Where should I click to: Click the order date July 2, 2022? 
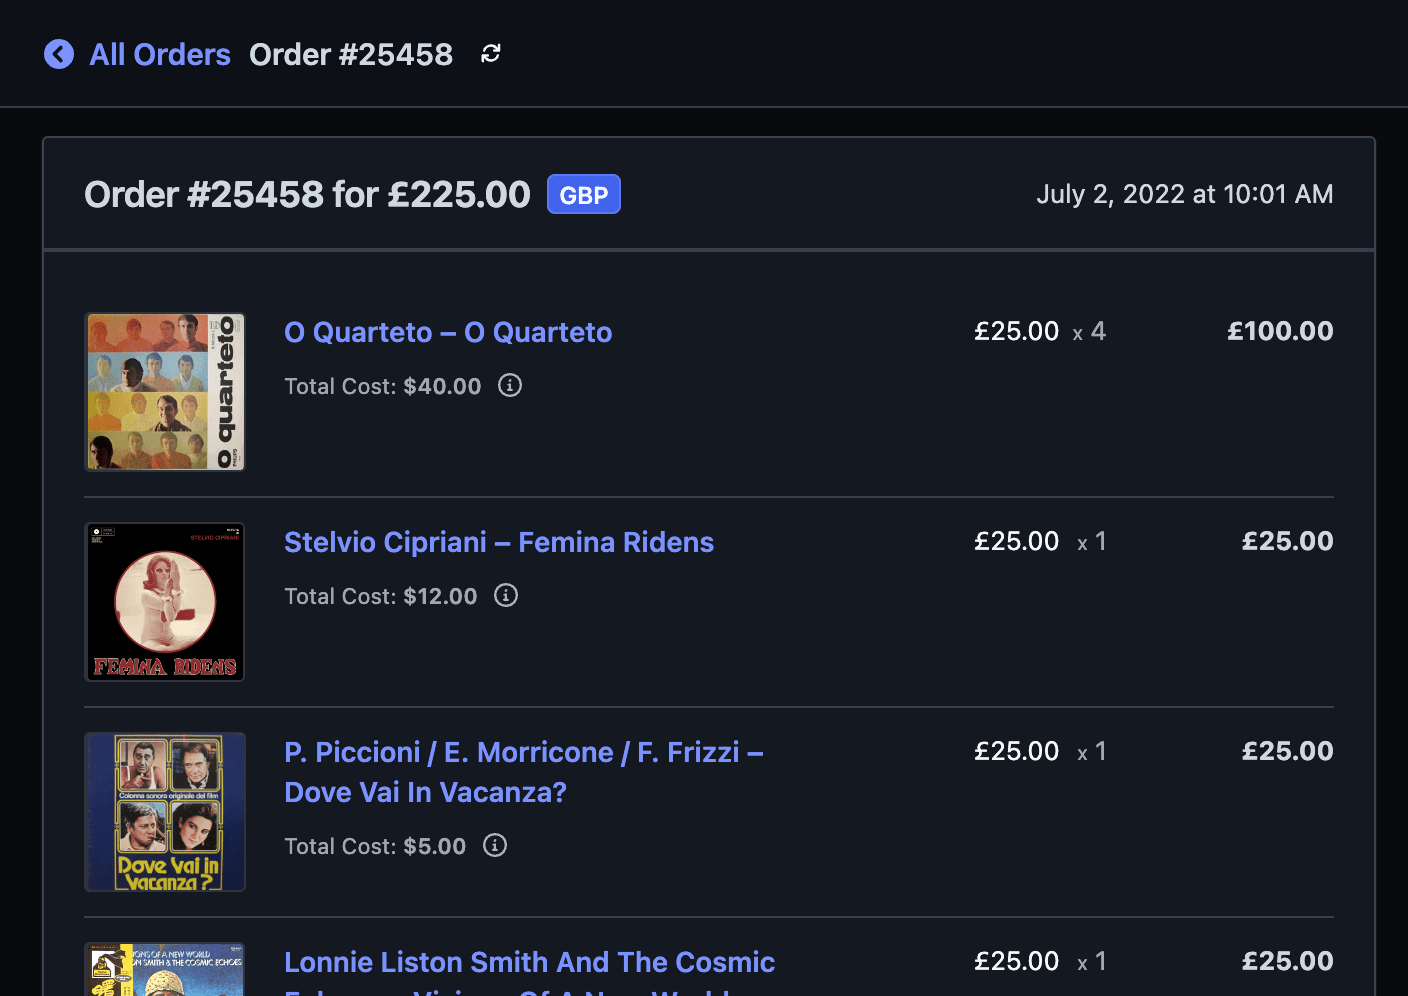click(x=1184, y=194)
